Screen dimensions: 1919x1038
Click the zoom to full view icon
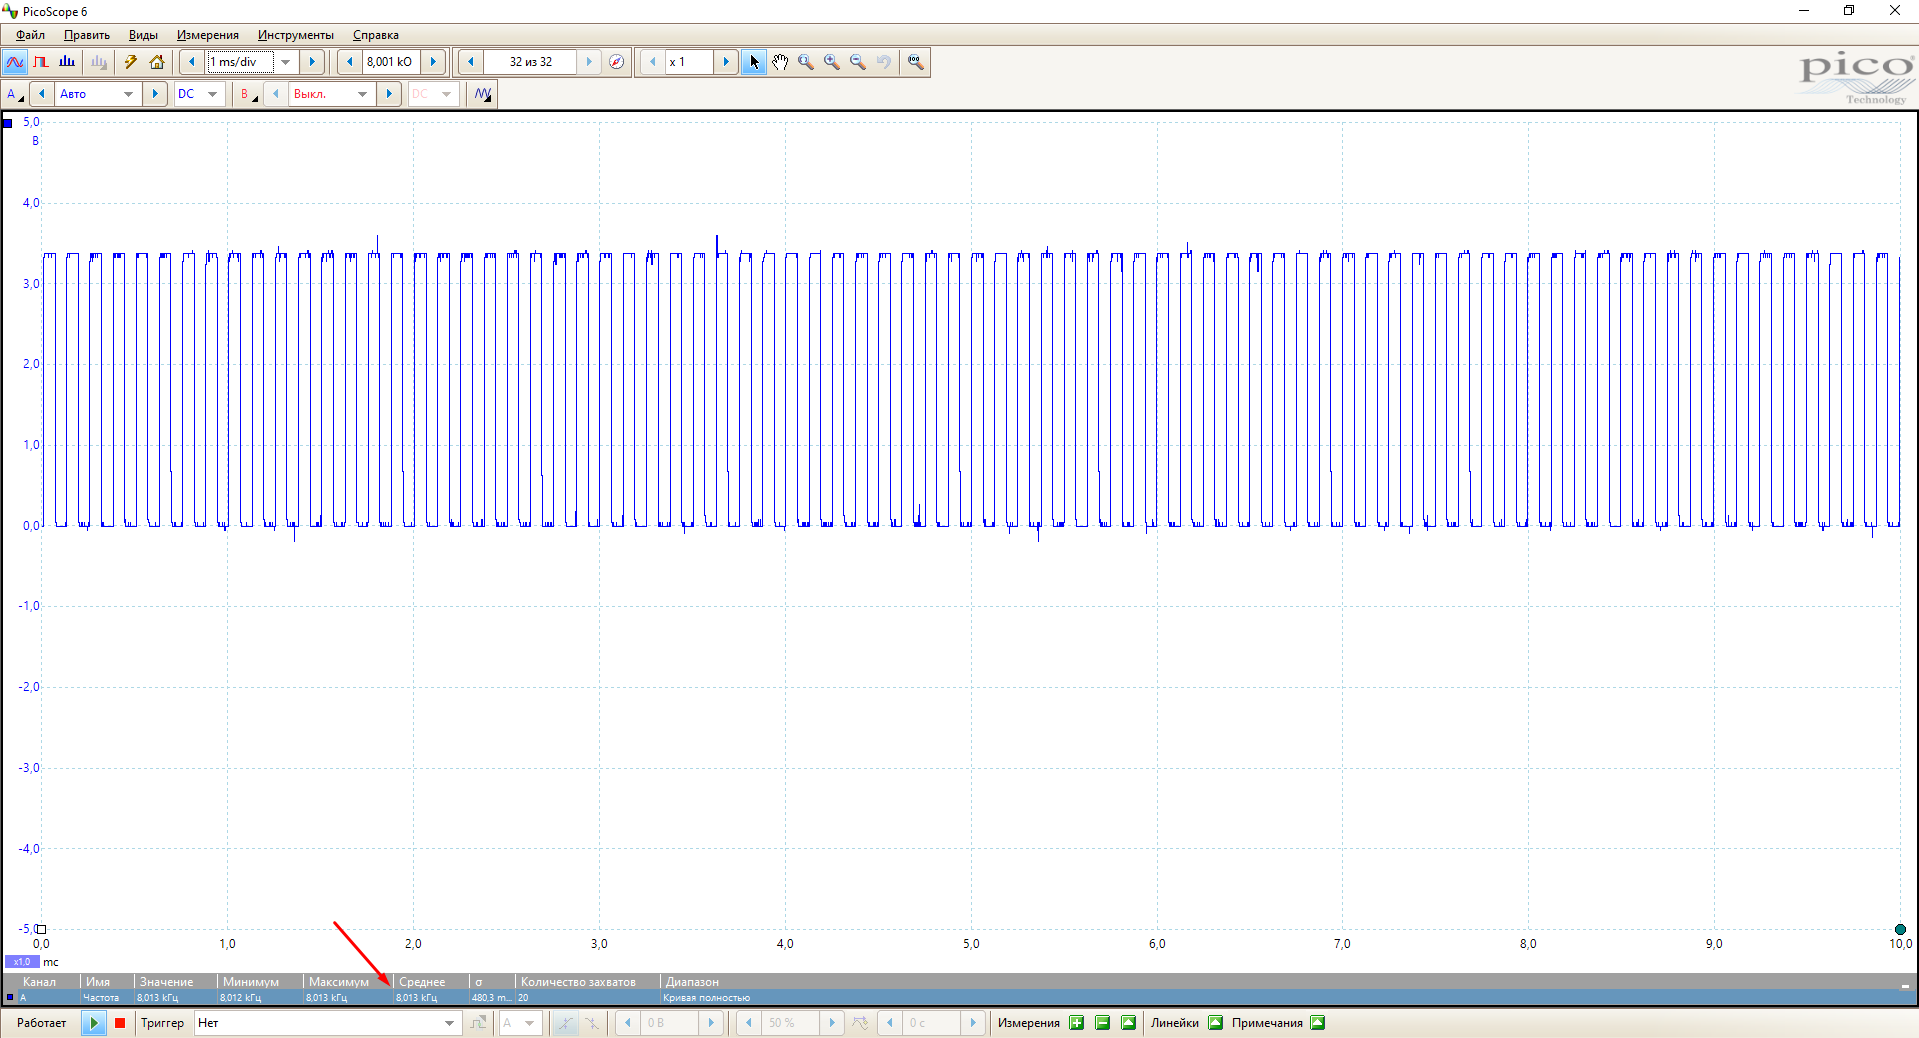click(x=915, y=62)
